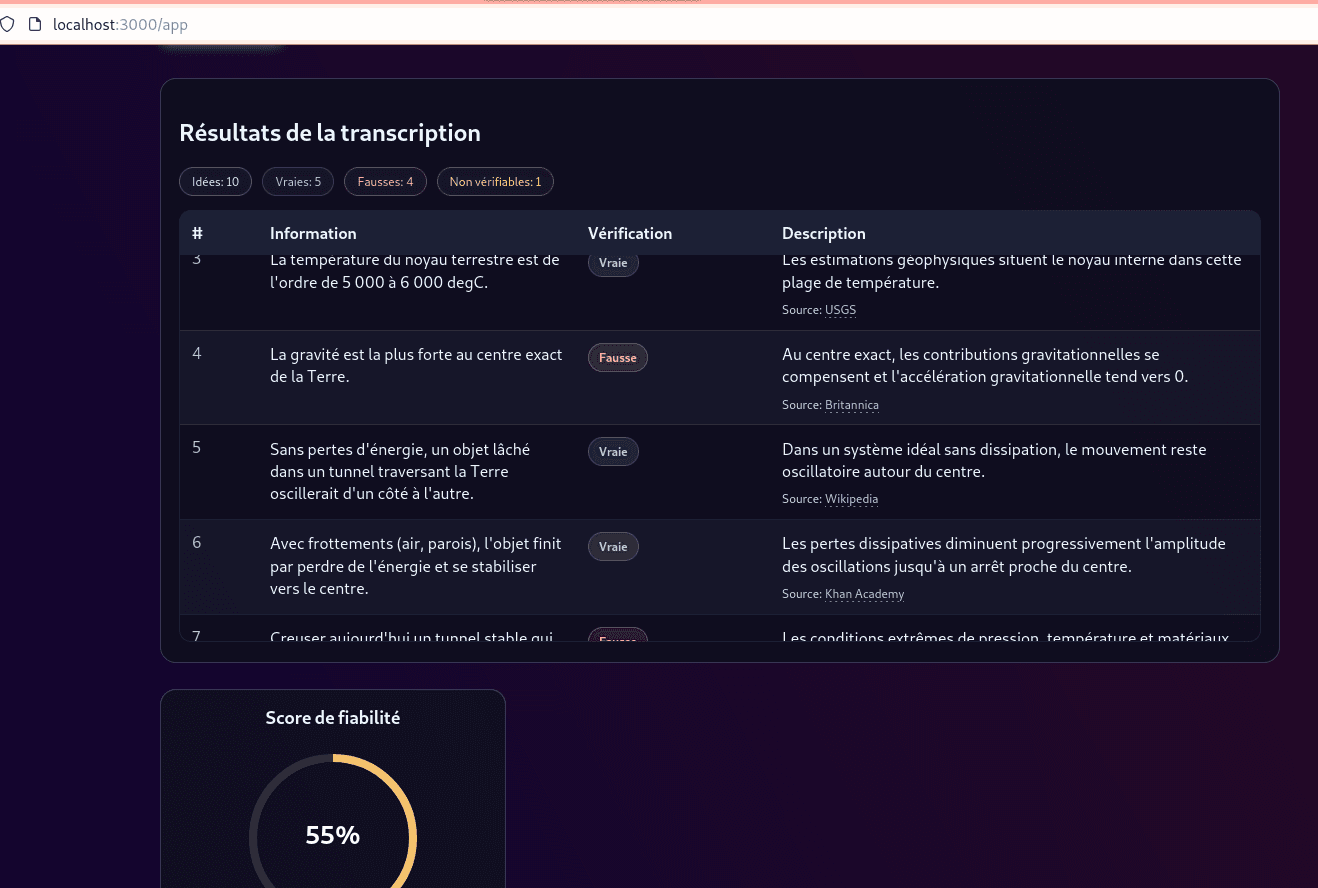Select the 'Vraie' badge on row 3
The width and height of the screenshot is (1318, 888).
pos(613,262)
